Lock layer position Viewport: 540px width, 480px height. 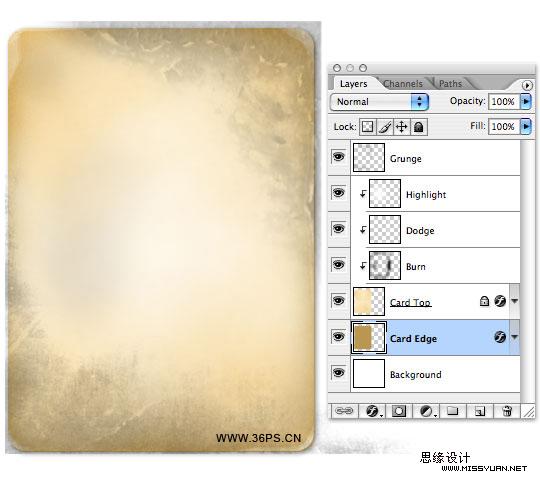[402, 127]
